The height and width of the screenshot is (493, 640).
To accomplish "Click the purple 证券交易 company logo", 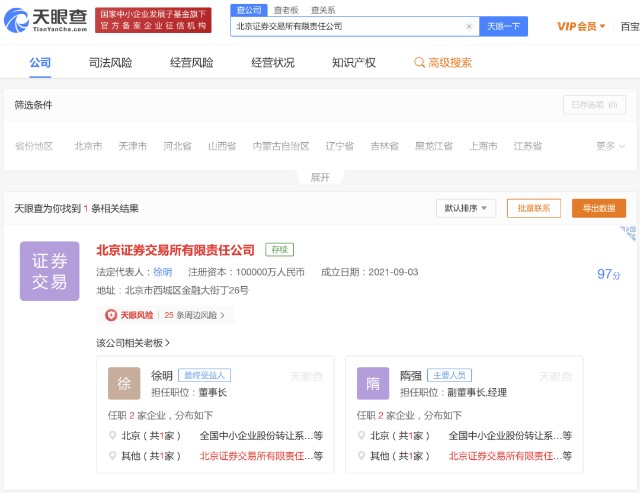I will (x=49, y=270).
